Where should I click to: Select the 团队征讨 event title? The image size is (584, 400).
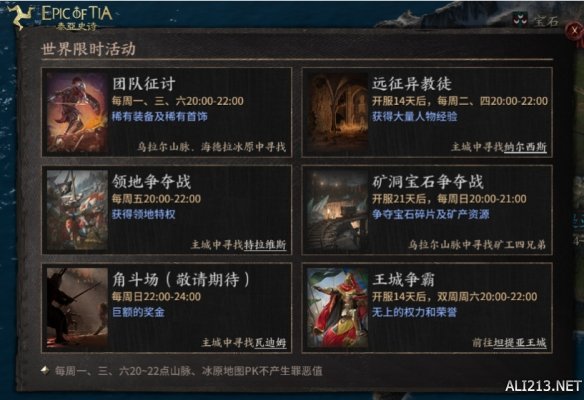(144, 83)
